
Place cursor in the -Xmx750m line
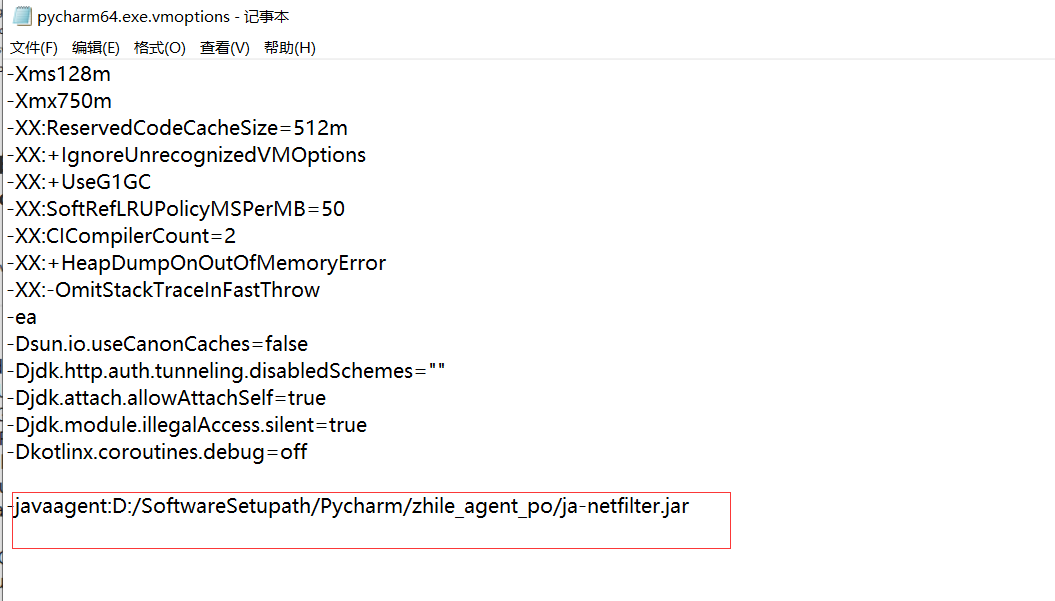(x=60, y=101)
